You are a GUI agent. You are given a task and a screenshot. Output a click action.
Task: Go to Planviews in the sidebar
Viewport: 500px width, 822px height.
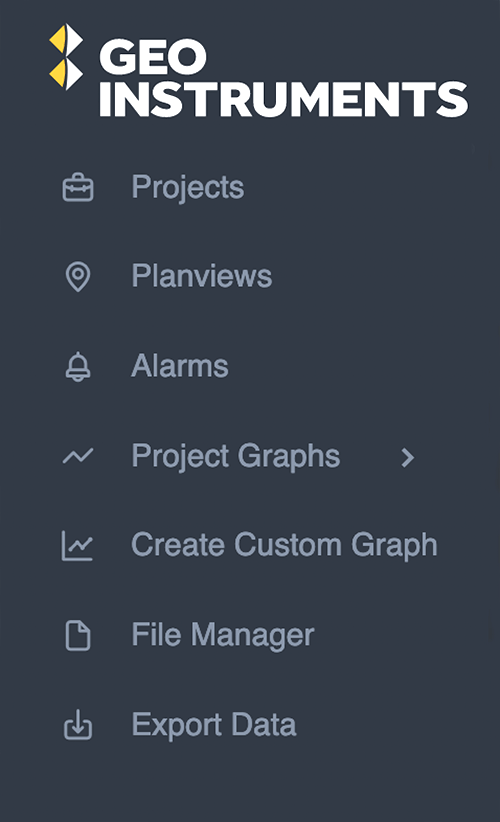pos(202,276)
